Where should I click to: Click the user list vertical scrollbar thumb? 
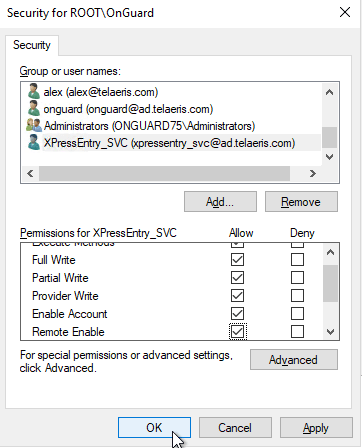point(330,137)
